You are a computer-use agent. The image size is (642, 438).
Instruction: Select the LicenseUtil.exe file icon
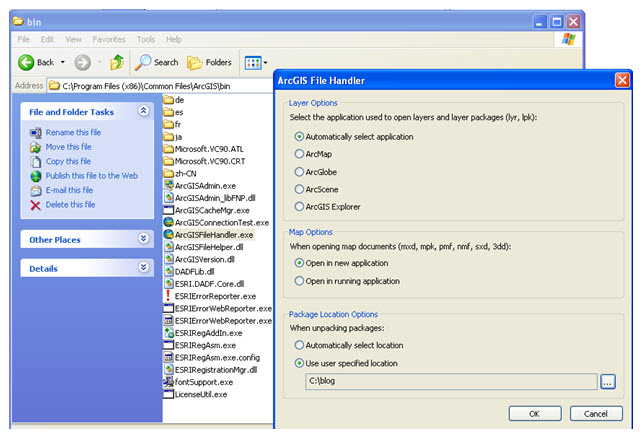[169, 394]
